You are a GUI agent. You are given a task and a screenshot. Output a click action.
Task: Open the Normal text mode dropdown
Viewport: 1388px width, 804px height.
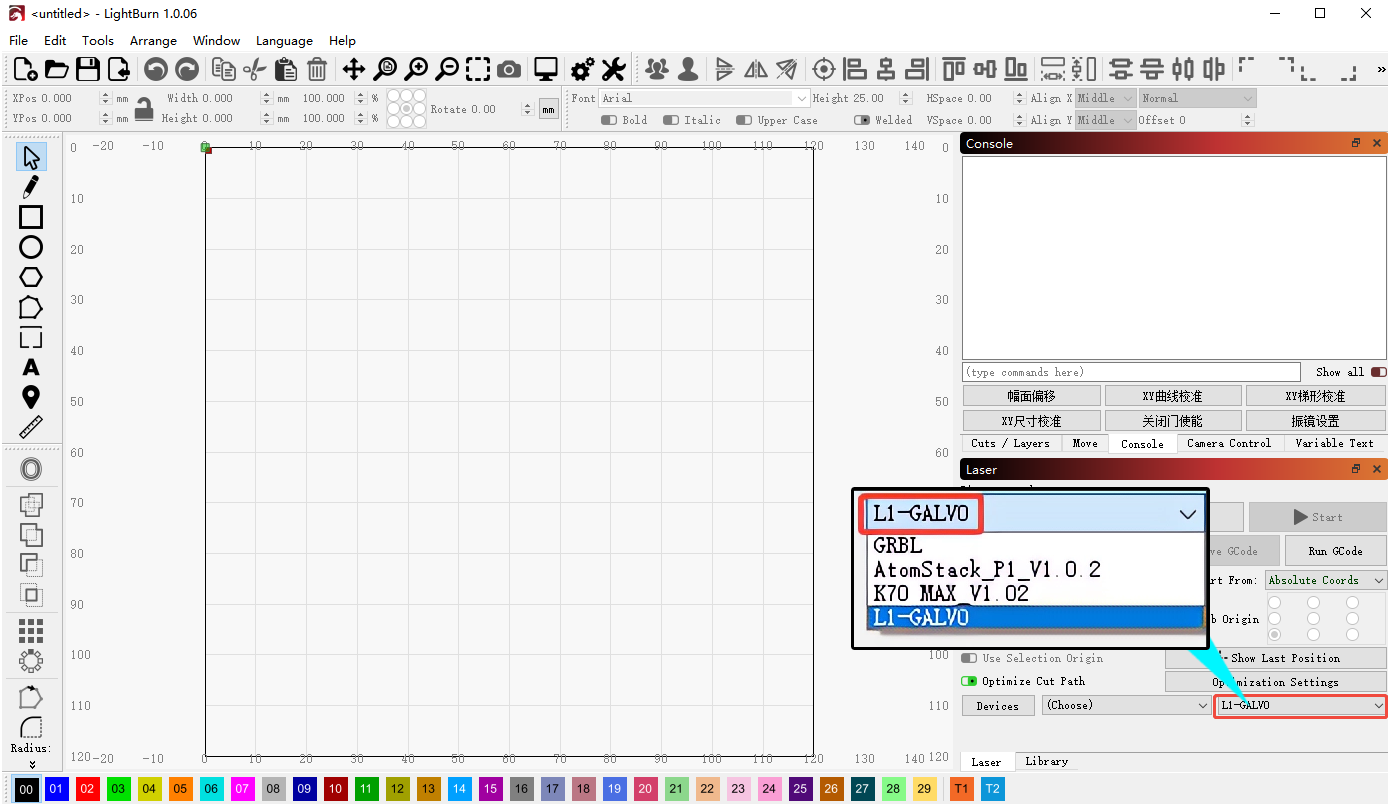pyautogui.click(x=1197, y=98)
